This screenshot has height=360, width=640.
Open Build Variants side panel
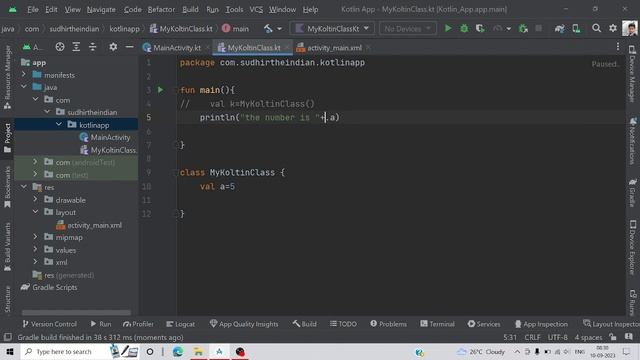(7, 247)
